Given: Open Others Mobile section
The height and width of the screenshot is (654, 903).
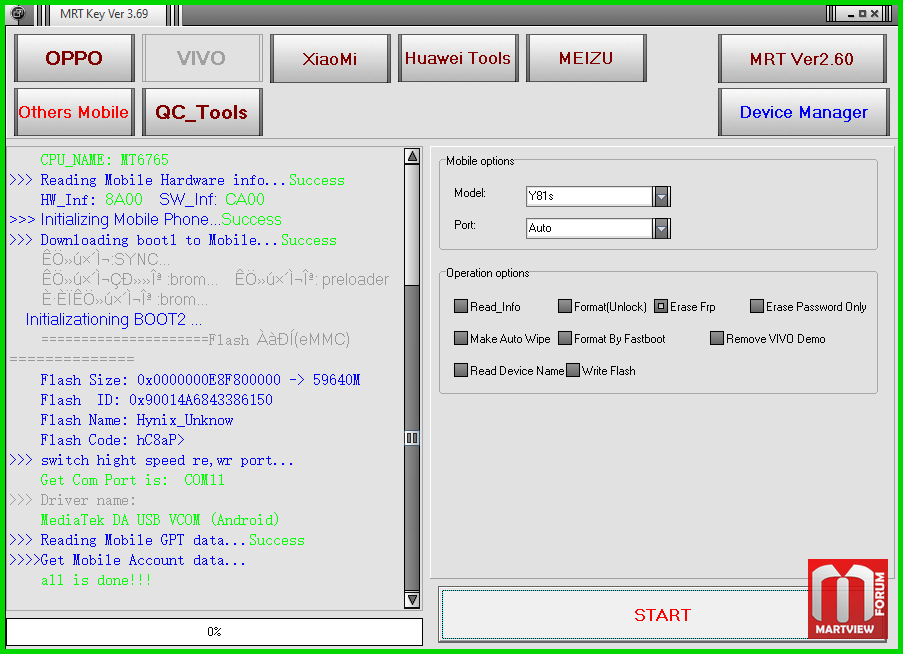Looking at the screenshot, I should tap(74, 112).
